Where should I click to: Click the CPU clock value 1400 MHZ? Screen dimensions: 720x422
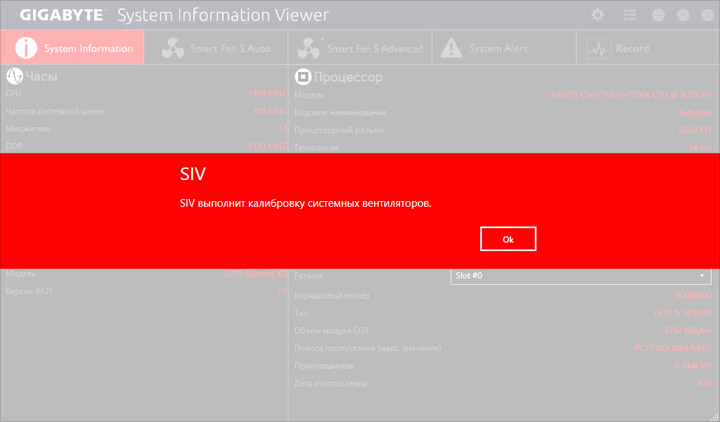click(267, 93)
